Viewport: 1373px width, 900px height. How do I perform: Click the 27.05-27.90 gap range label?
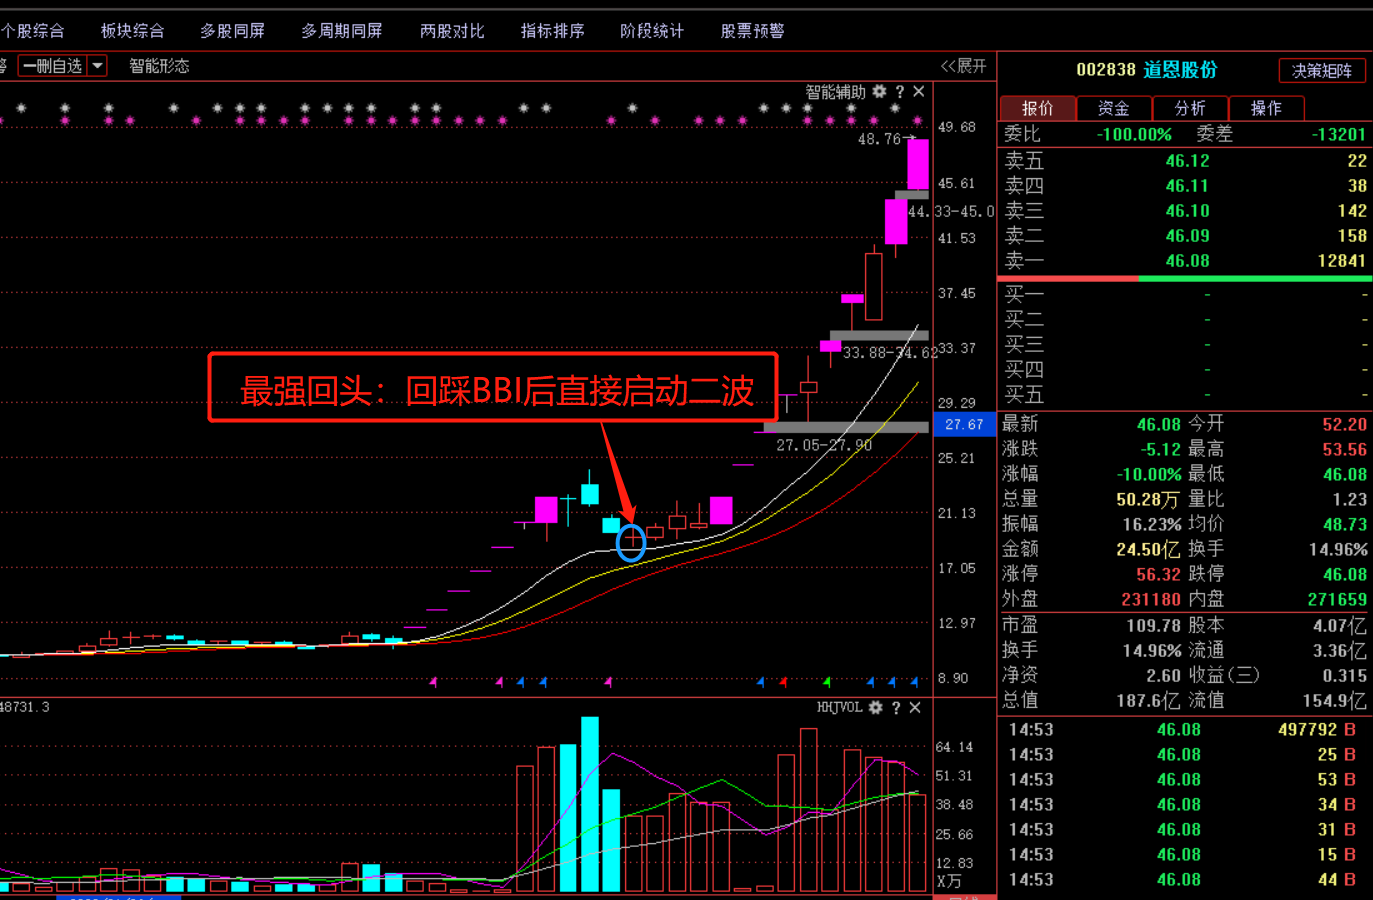[x=824, y=445]
